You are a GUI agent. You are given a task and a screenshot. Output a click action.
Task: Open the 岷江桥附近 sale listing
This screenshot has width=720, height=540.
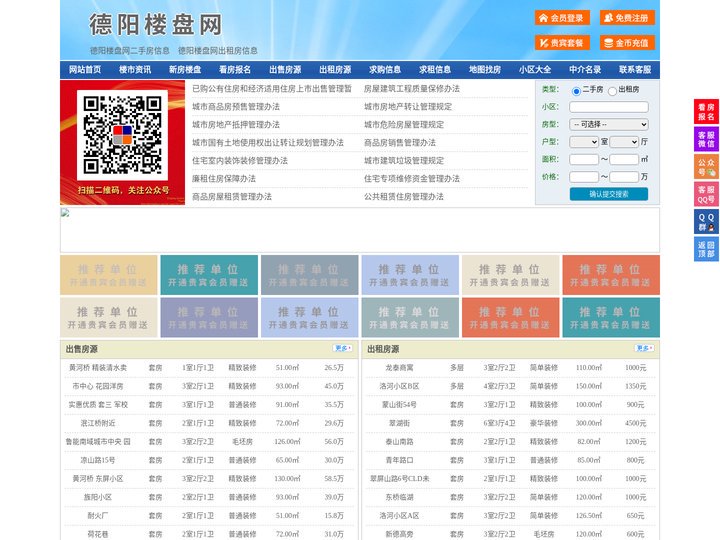98,423
